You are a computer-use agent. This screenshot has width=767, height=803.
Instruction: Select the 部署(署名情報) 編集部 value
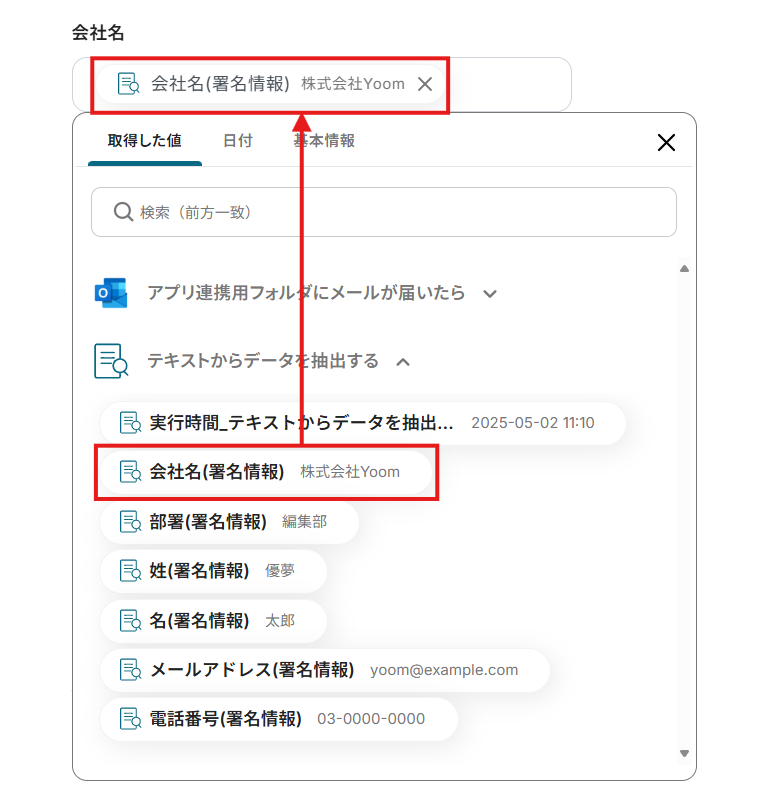(229, 522)
